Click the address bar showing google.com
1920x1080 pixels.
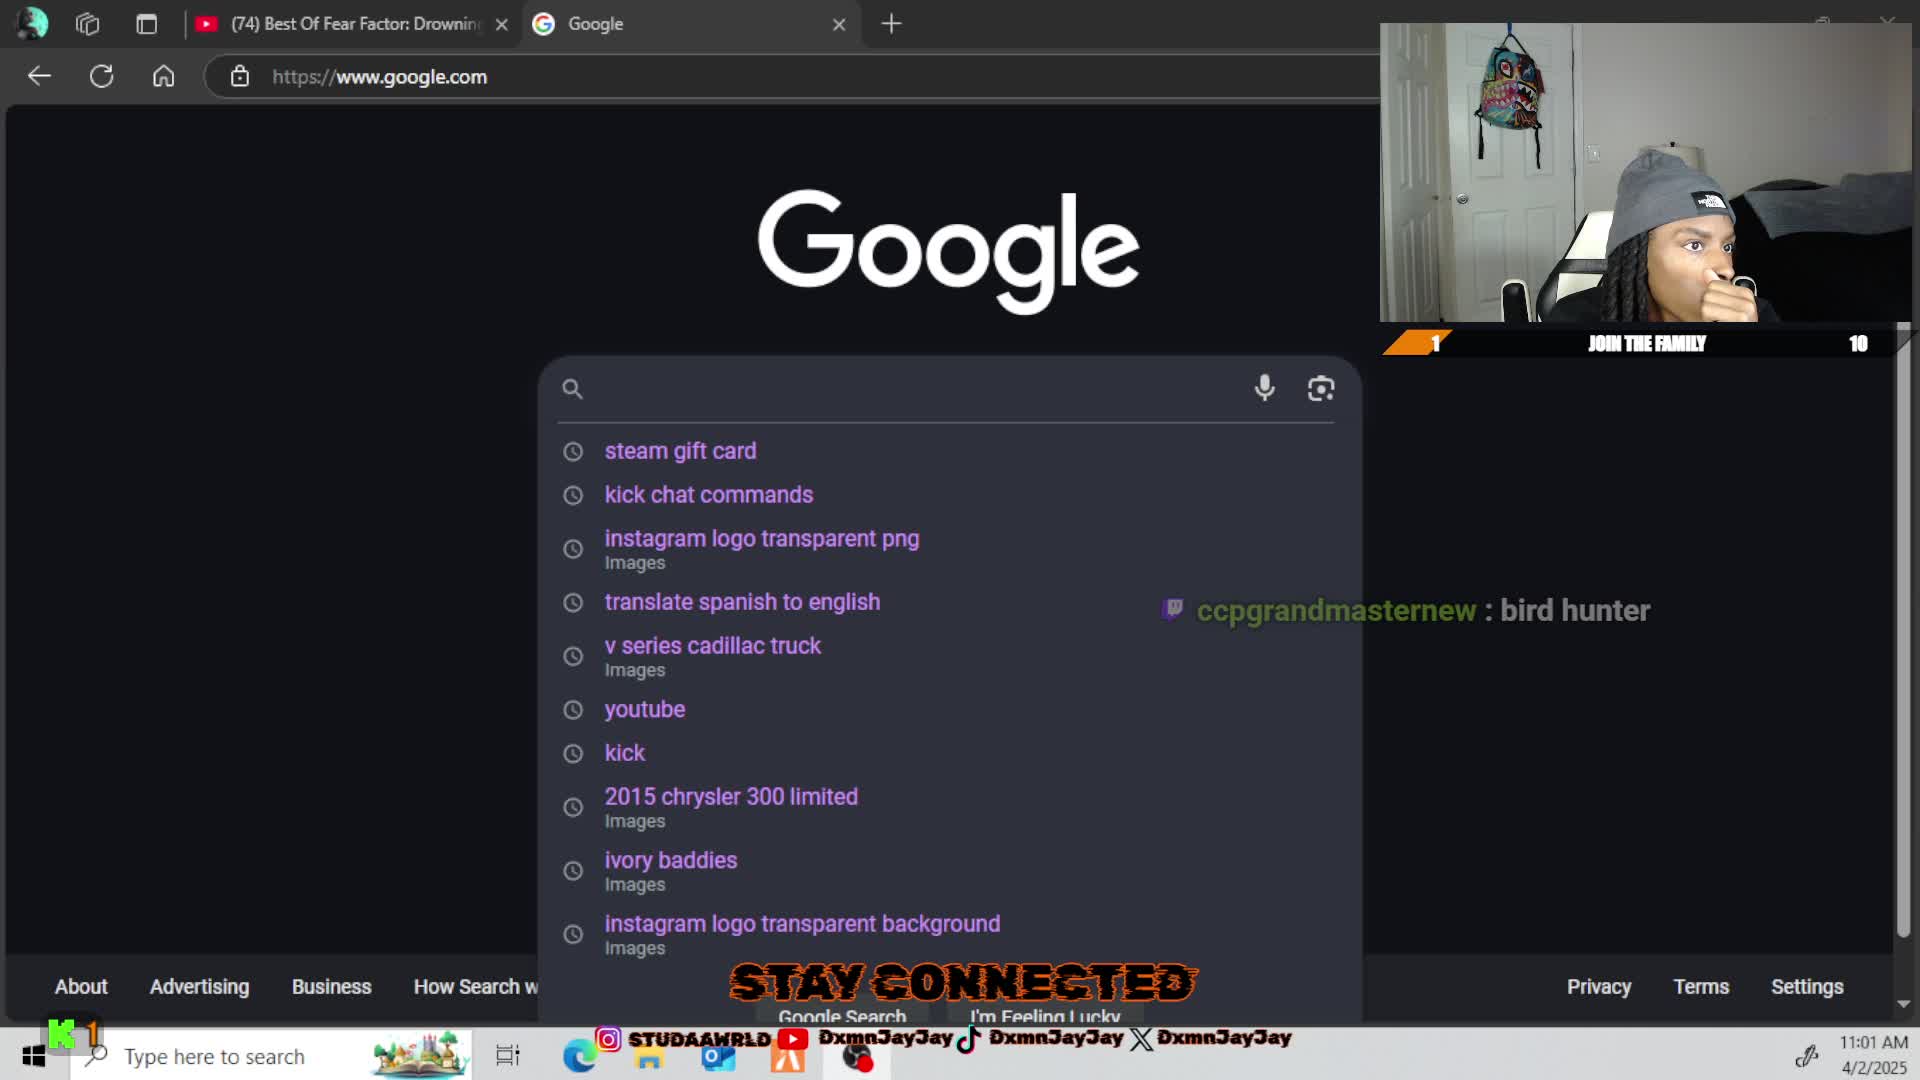790,77
